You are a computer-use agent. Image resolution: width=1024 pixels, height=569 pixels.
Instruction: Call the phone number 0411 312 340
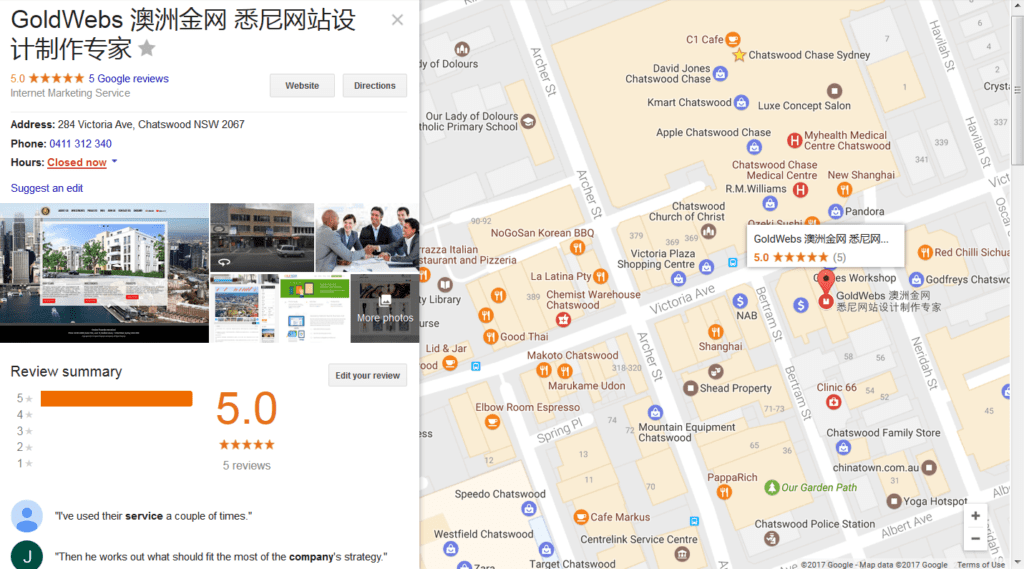point(80,144)
